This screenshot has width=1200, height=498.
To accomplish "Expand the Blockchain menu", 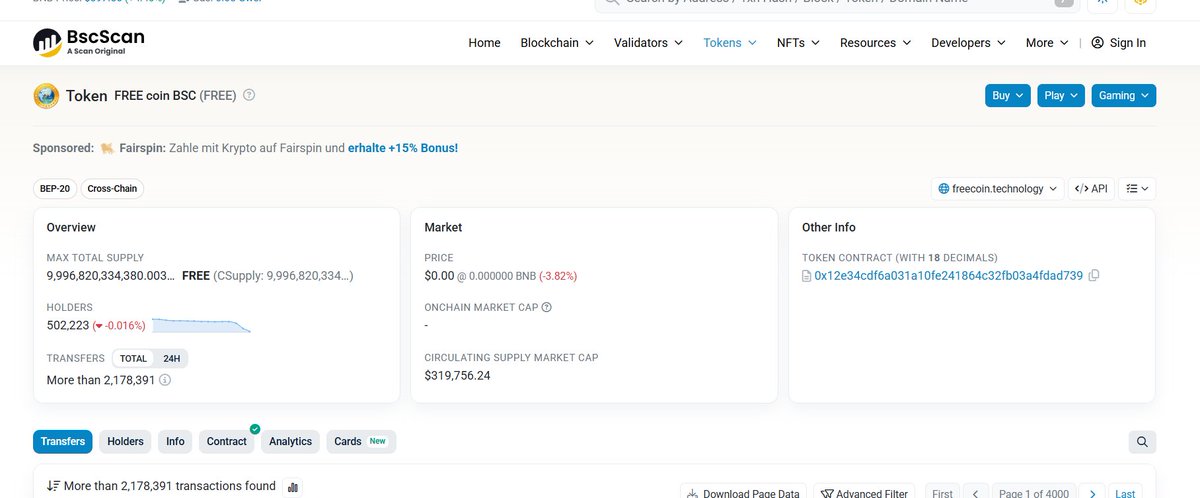I will (x=557, y=43).
